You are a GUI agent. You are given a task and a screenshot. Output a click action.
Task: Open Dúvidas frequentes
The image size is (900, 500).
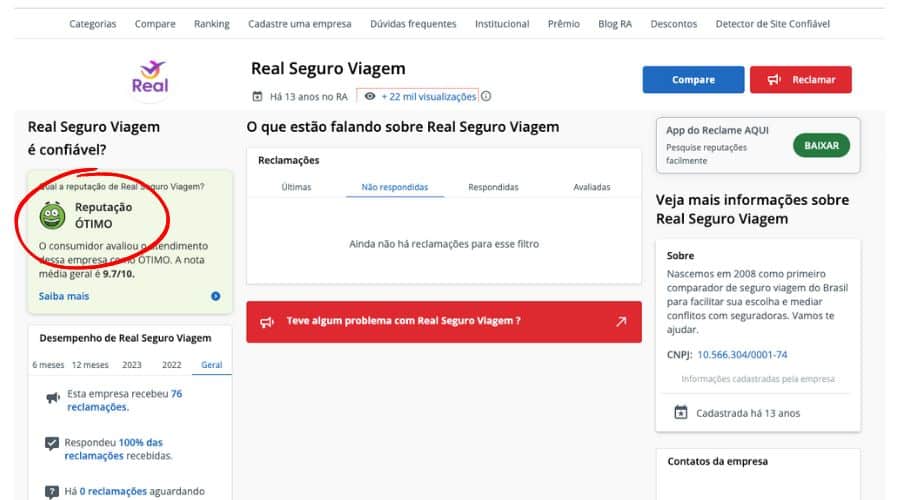click(x=413, y=24)
